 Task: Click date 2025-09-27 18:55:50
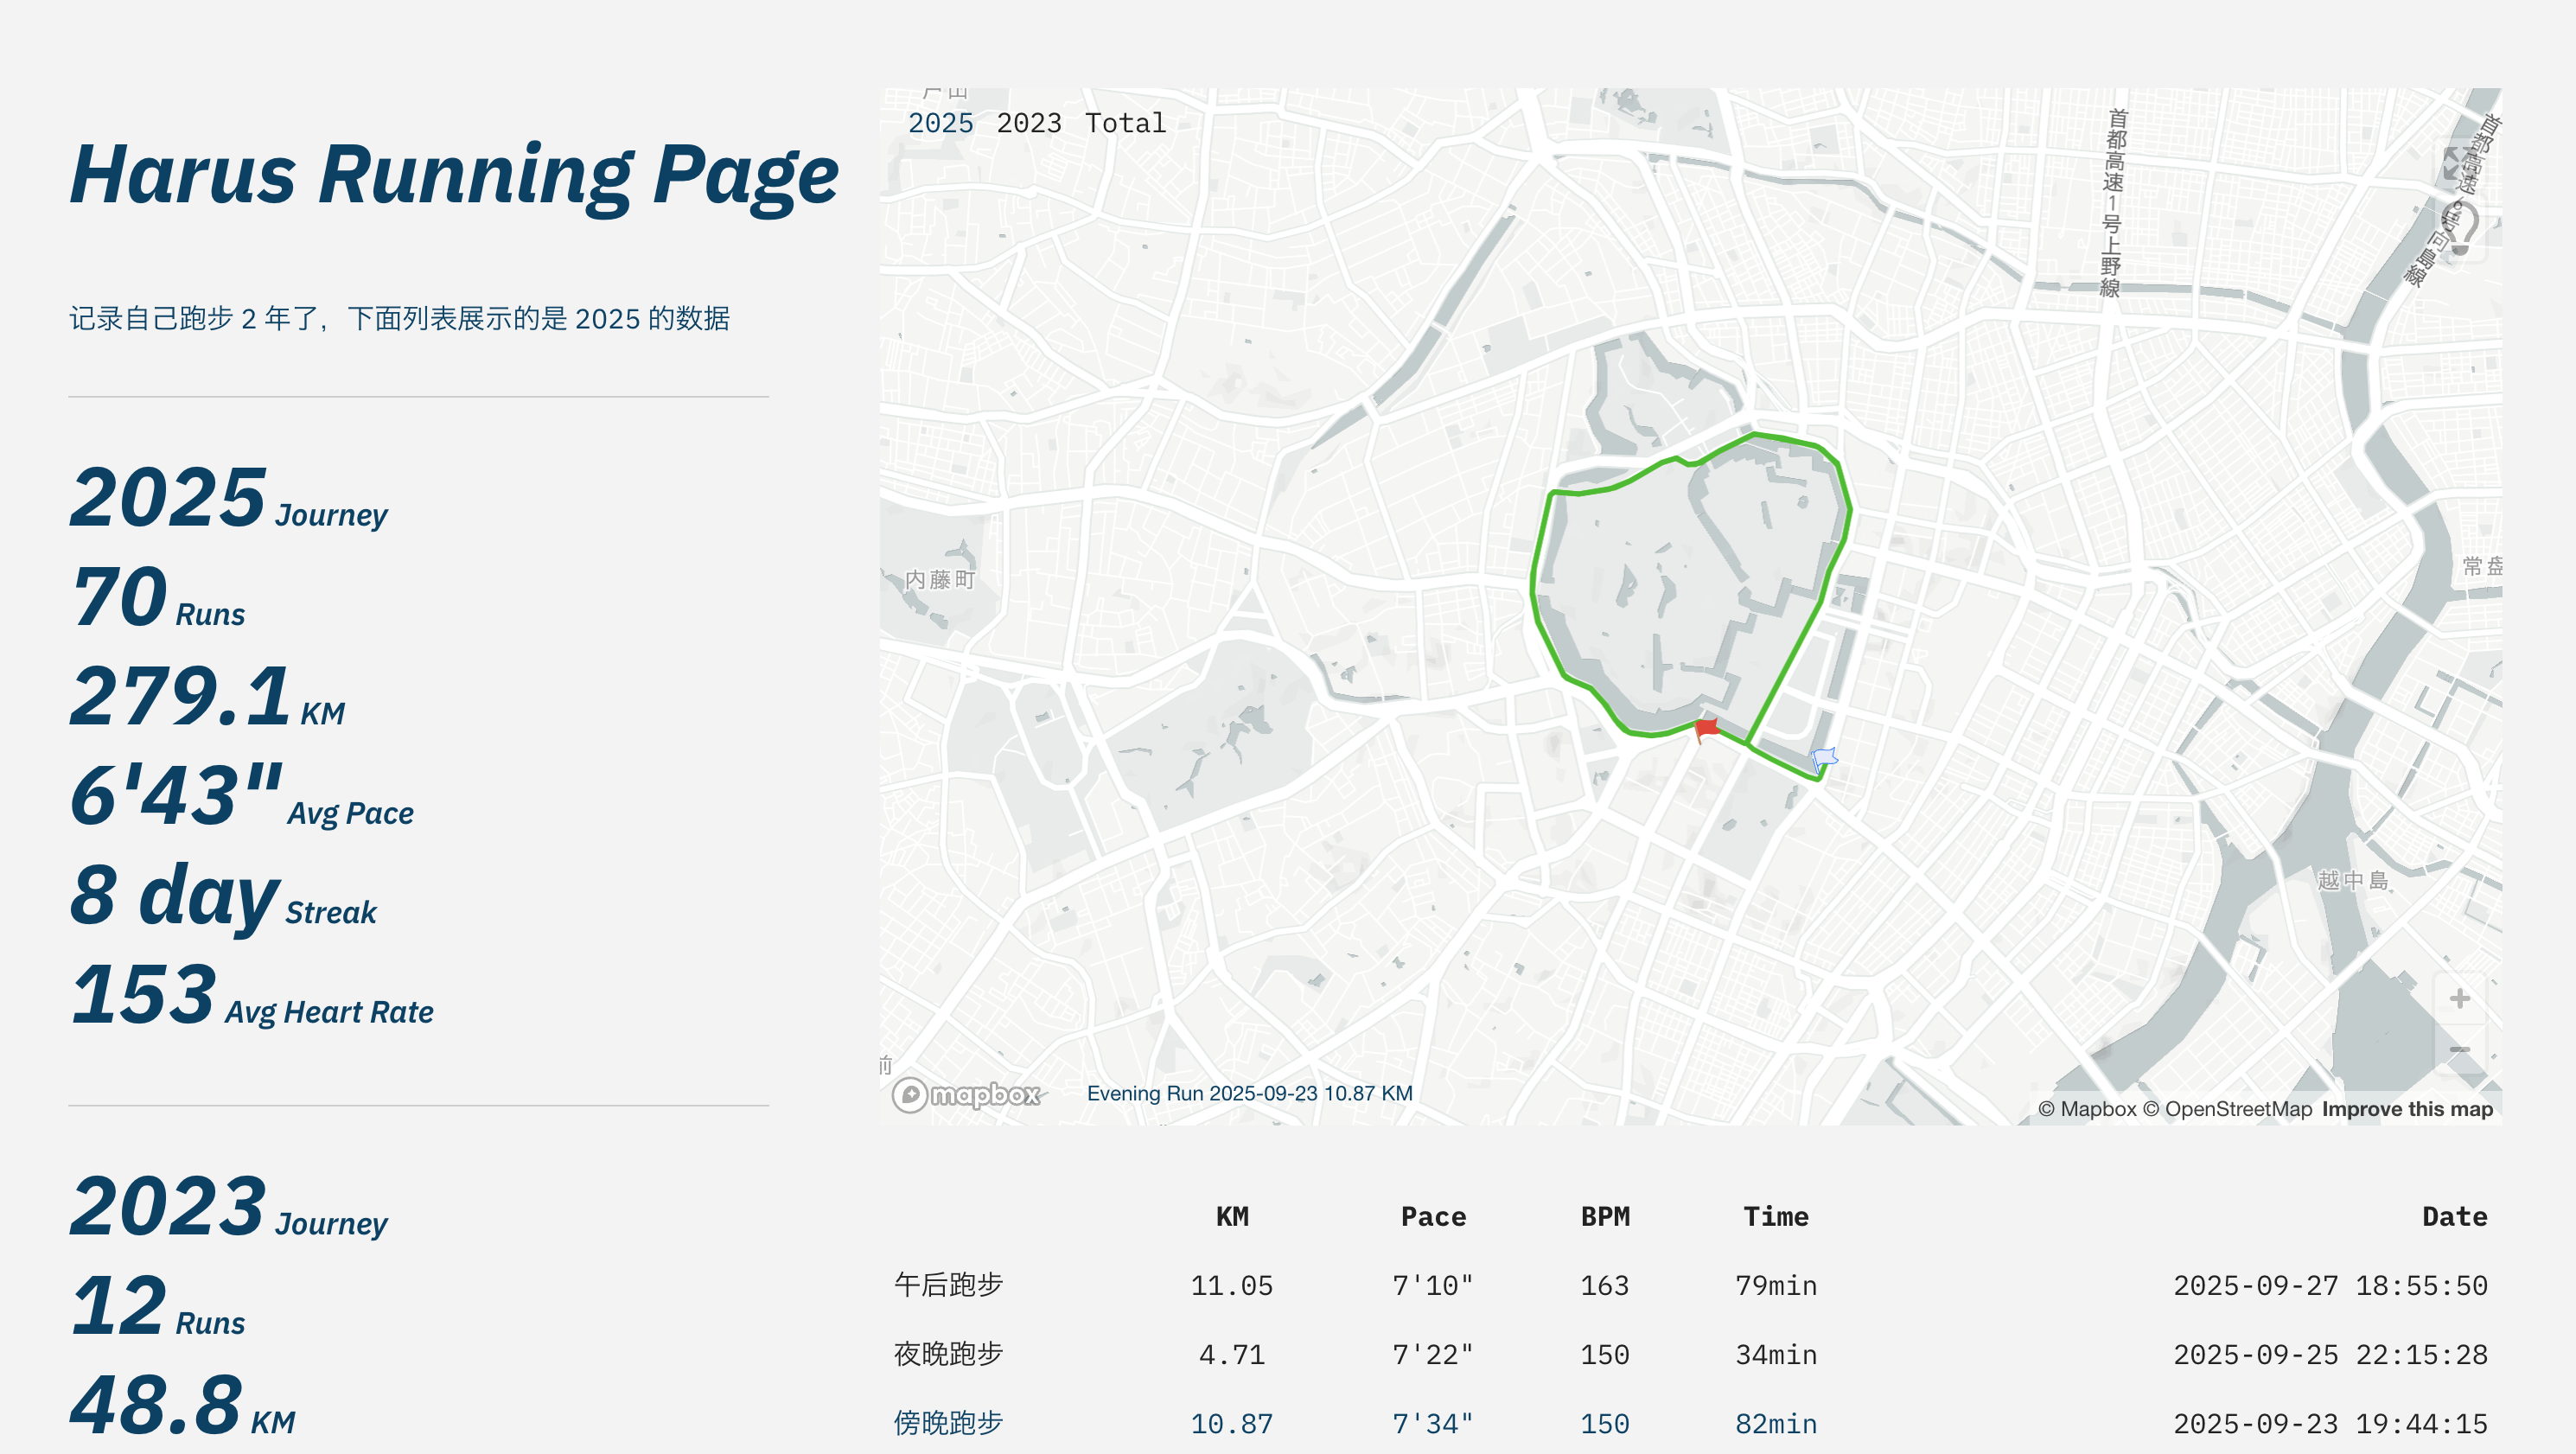click(2331, 1285)
